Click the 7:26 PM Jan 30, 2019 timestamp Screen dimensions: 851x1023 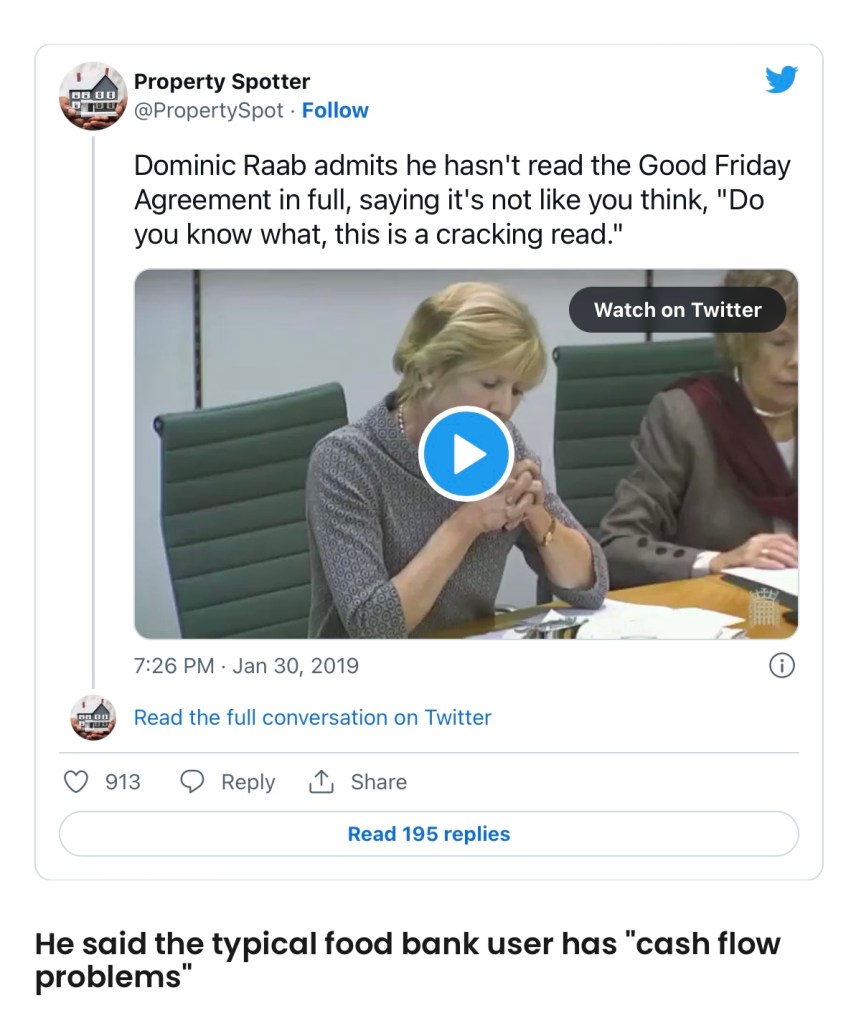(x=246, y=665)
